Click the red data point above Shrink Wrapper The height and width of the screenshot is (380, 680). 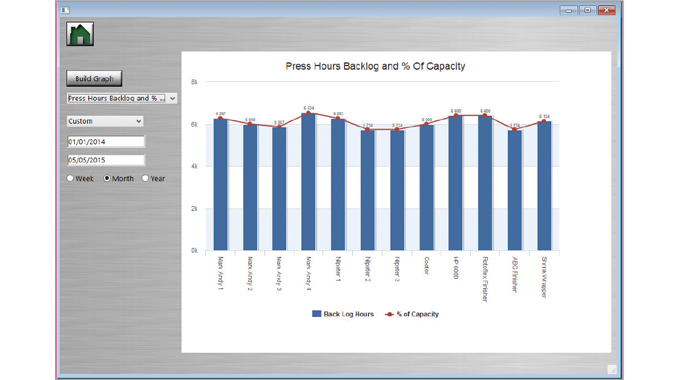coord(544,121)
